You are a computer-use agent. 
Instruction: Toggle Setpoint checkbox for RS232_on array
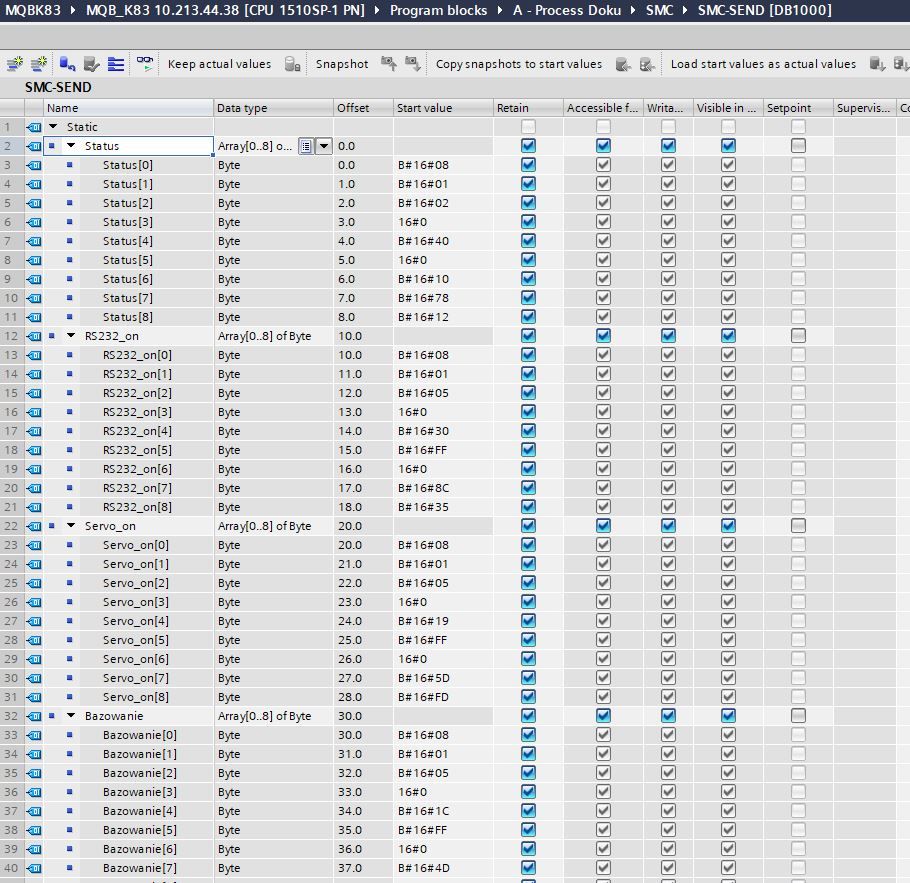[798, 336]
